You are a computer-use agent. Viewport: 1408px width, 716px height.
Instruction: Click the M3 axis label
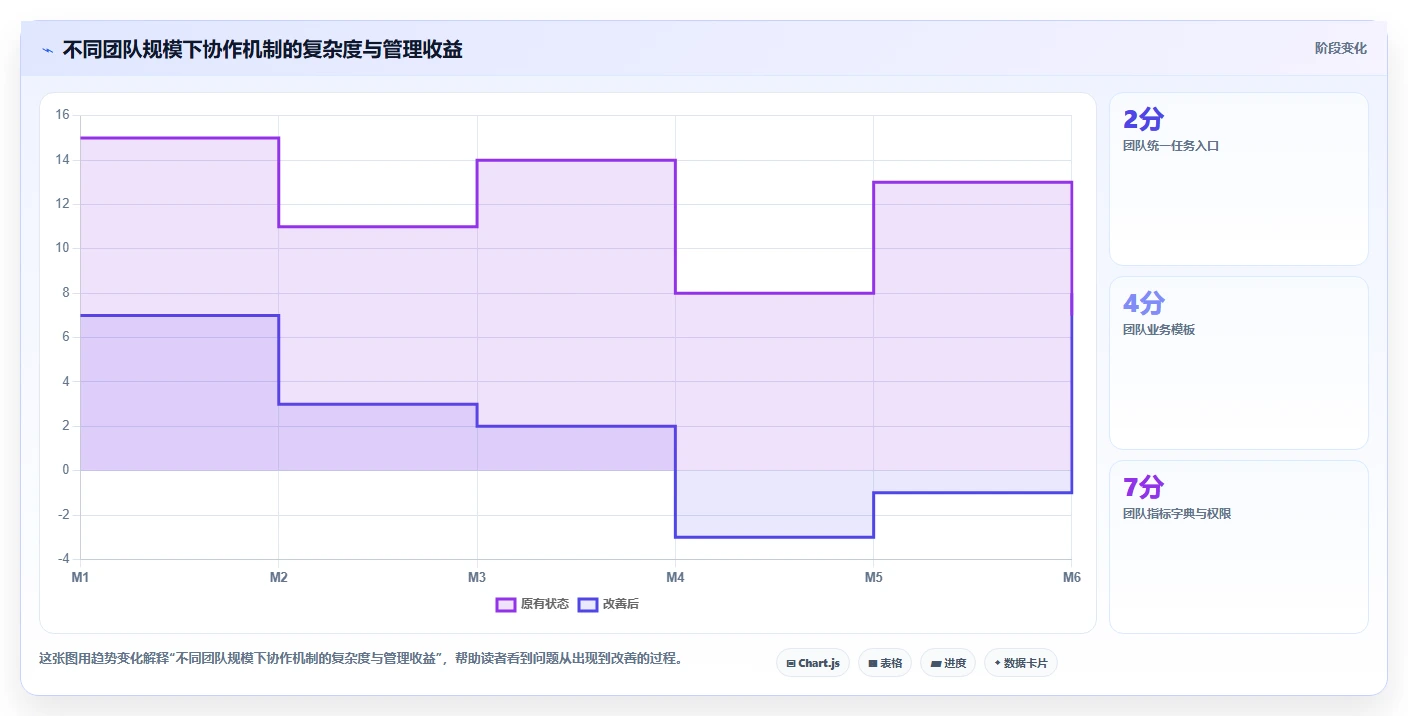point(477,577)
